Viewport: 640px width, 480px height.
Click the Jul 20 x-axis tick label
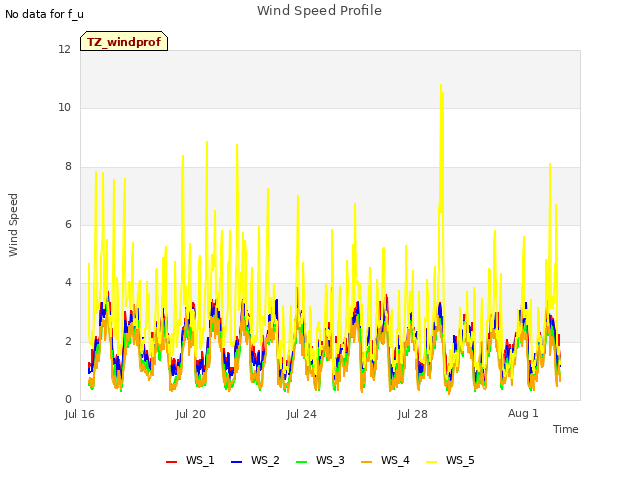point(191,414)
